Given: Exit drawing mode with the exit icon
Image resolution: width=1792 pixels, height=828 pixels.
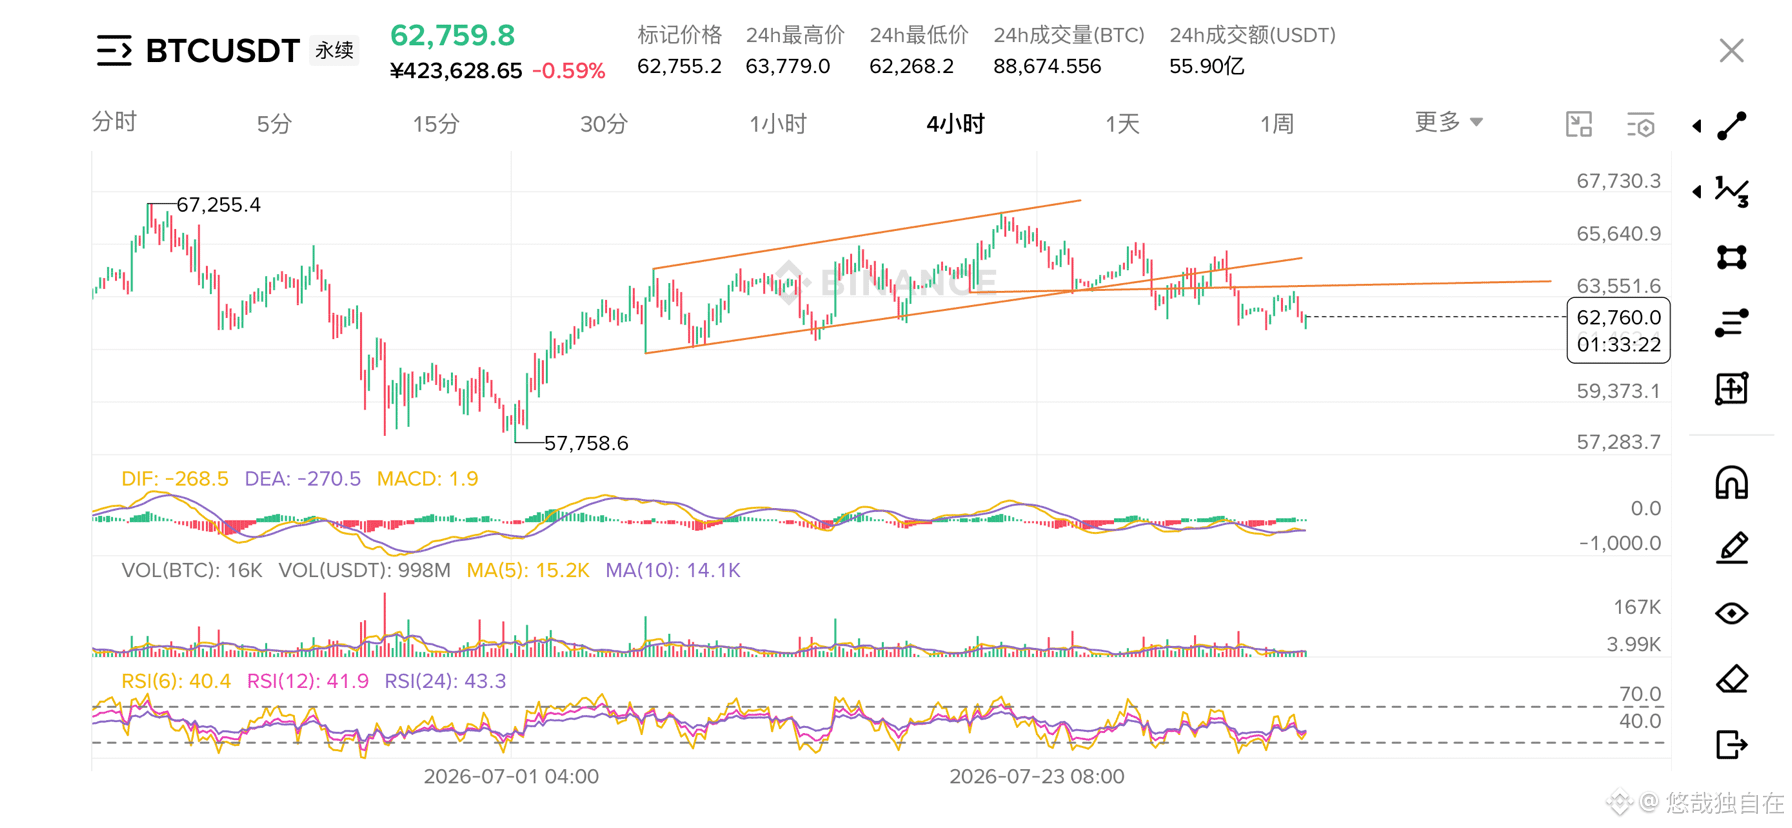Looking at the screenshot, I should tap(1732, 744).
